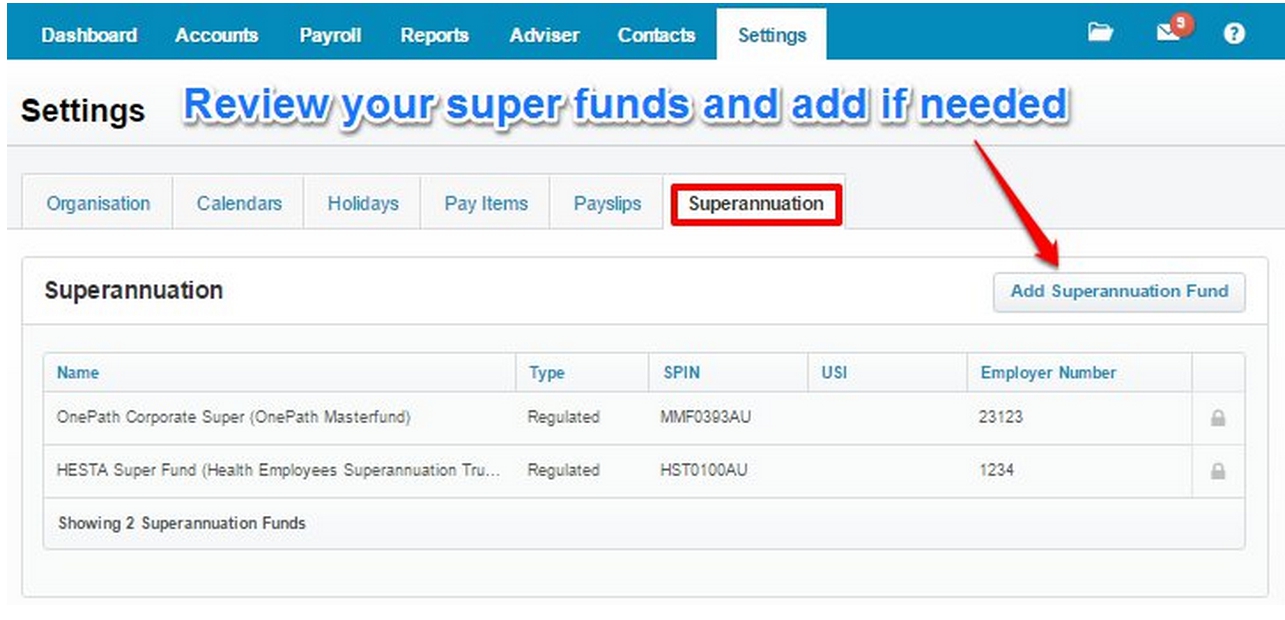
Task: Select the Pay Items tab
Action: point(486,204)
